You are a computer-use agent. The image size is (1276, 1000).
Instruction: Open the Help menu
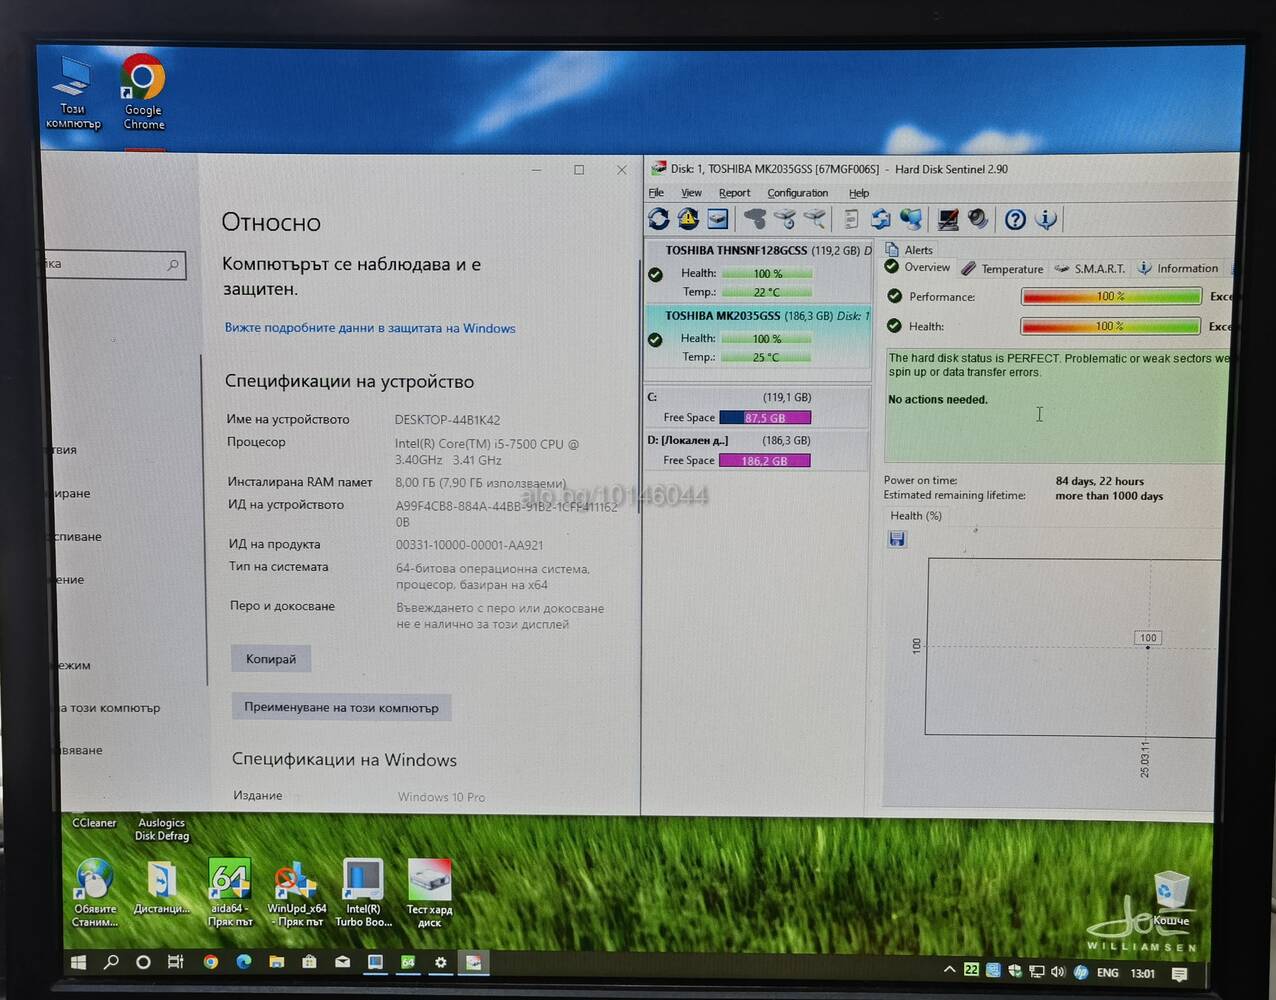point(859,193)
